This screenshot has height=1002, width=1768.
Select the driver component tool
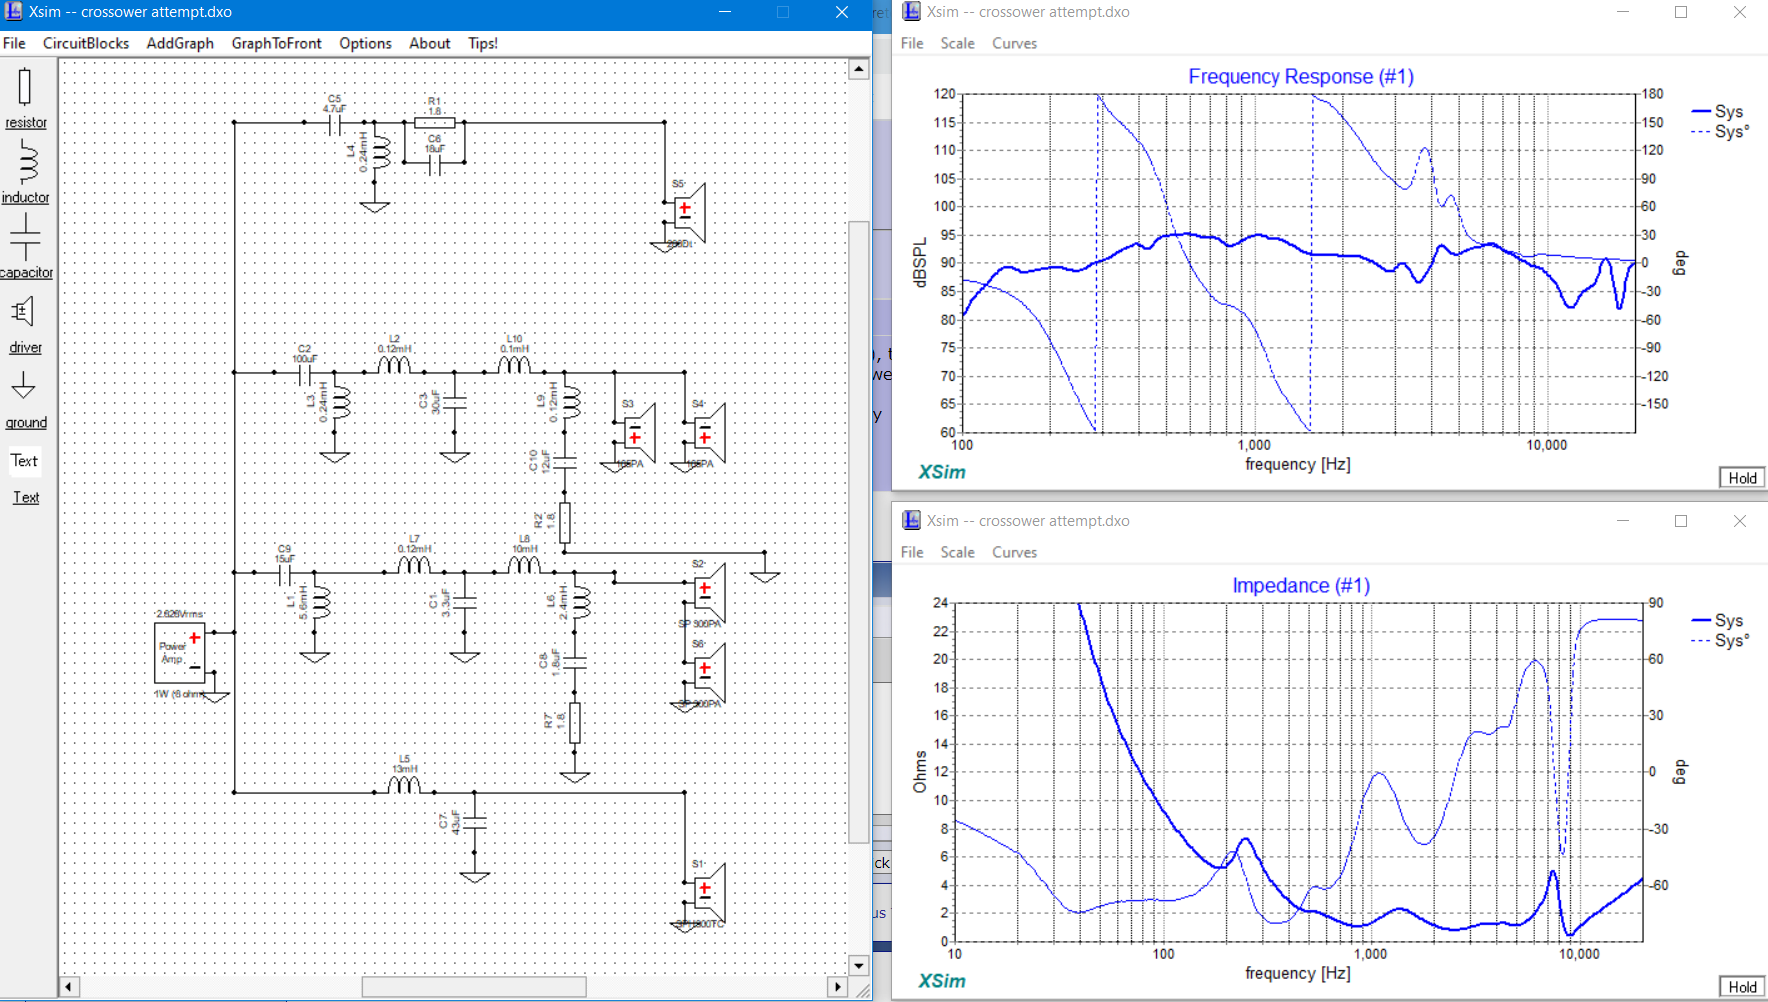[25, 323]
